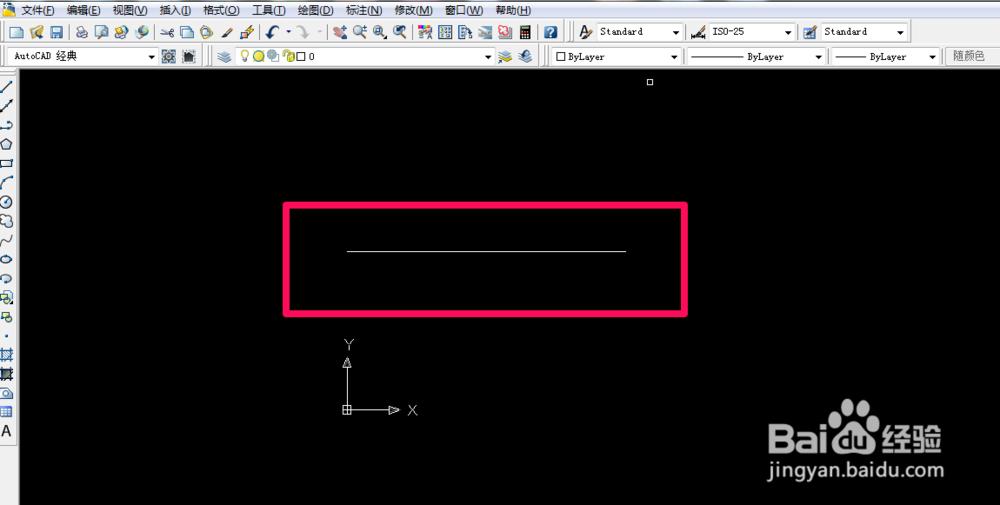The height and width of the screenshot is (505, 1000).
Task: Open the text style Standard dropdown
Action: [x=676, y=32]
